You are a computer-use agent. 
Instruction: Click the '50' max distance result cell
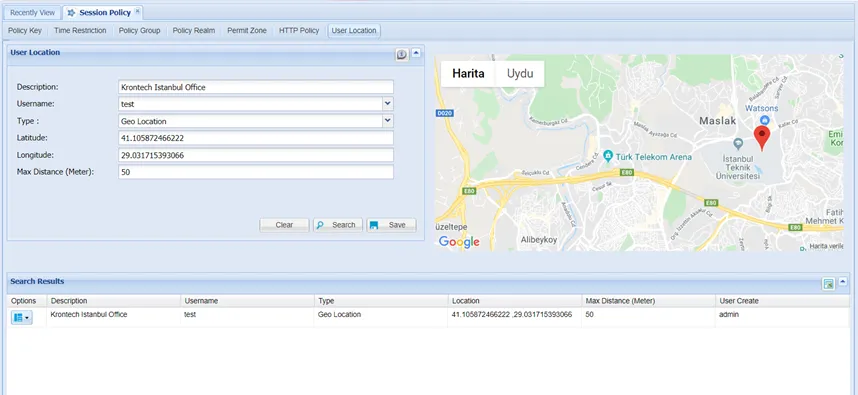click(648, 317)
